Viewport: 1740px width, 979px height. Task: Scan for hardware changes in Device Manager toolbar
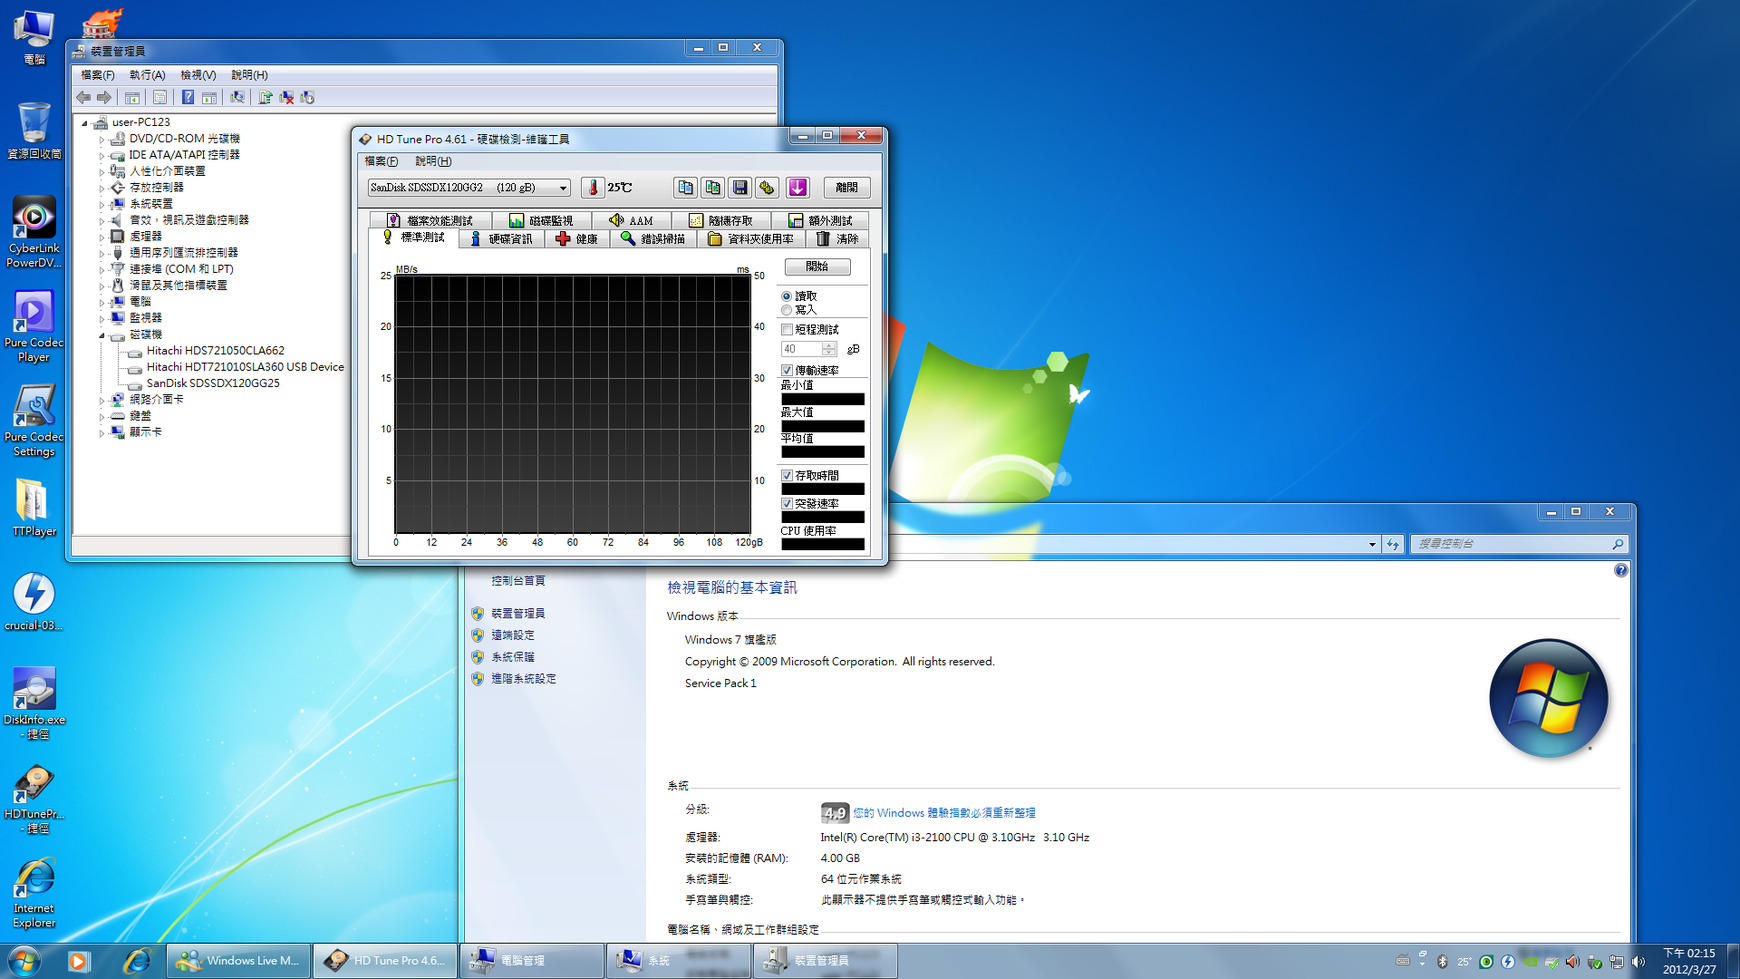237,97
